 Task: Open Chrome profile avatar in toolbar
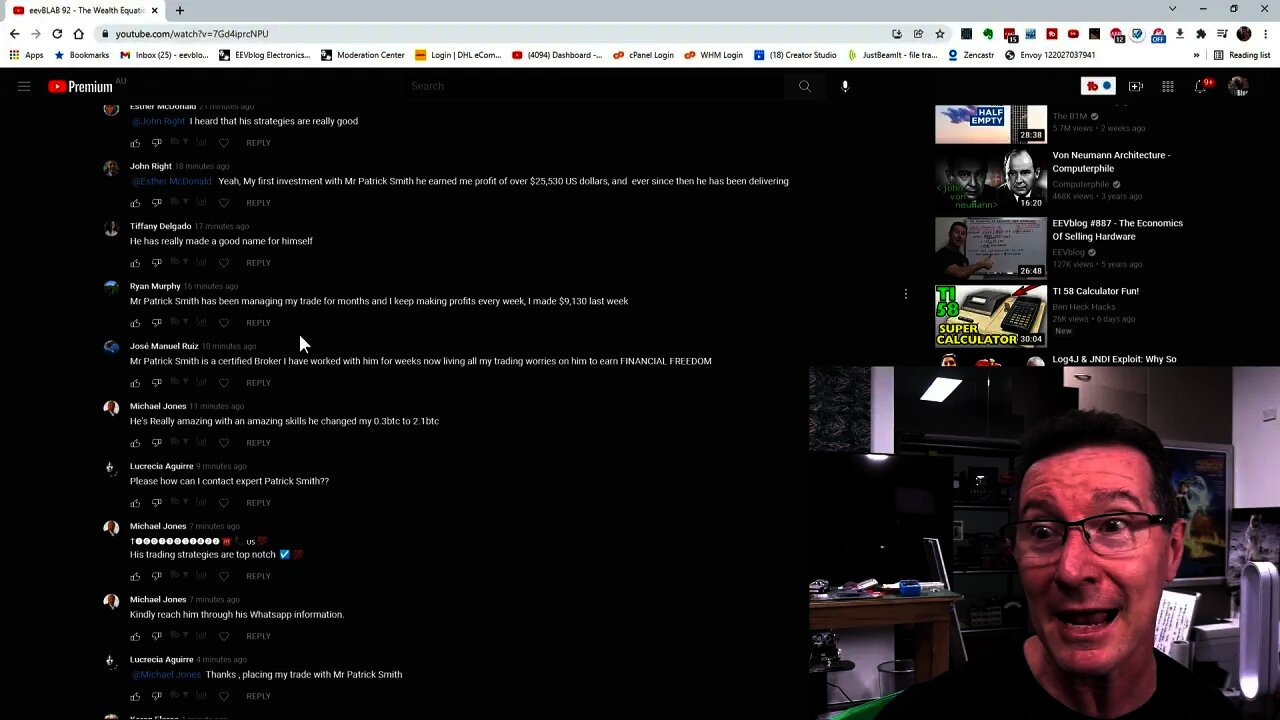(x=1244, y=34)
